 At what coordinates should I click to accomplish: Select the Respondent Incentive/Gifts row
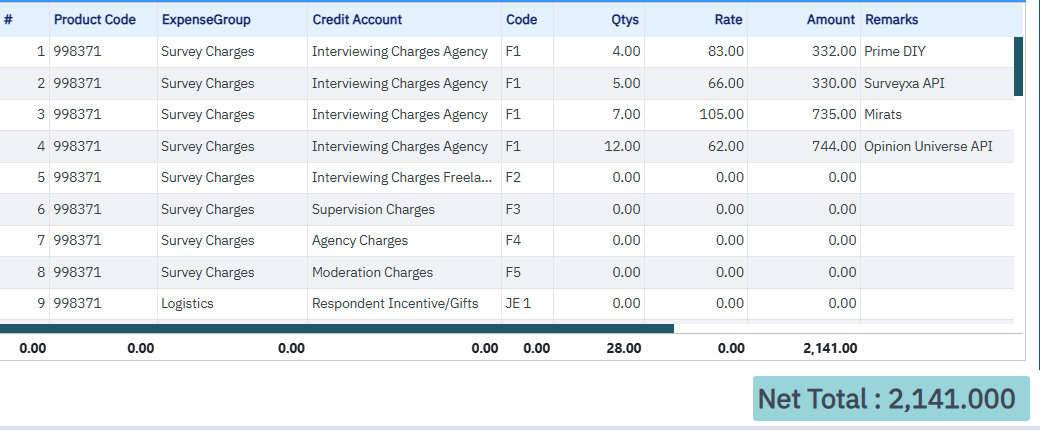(507, 304)
